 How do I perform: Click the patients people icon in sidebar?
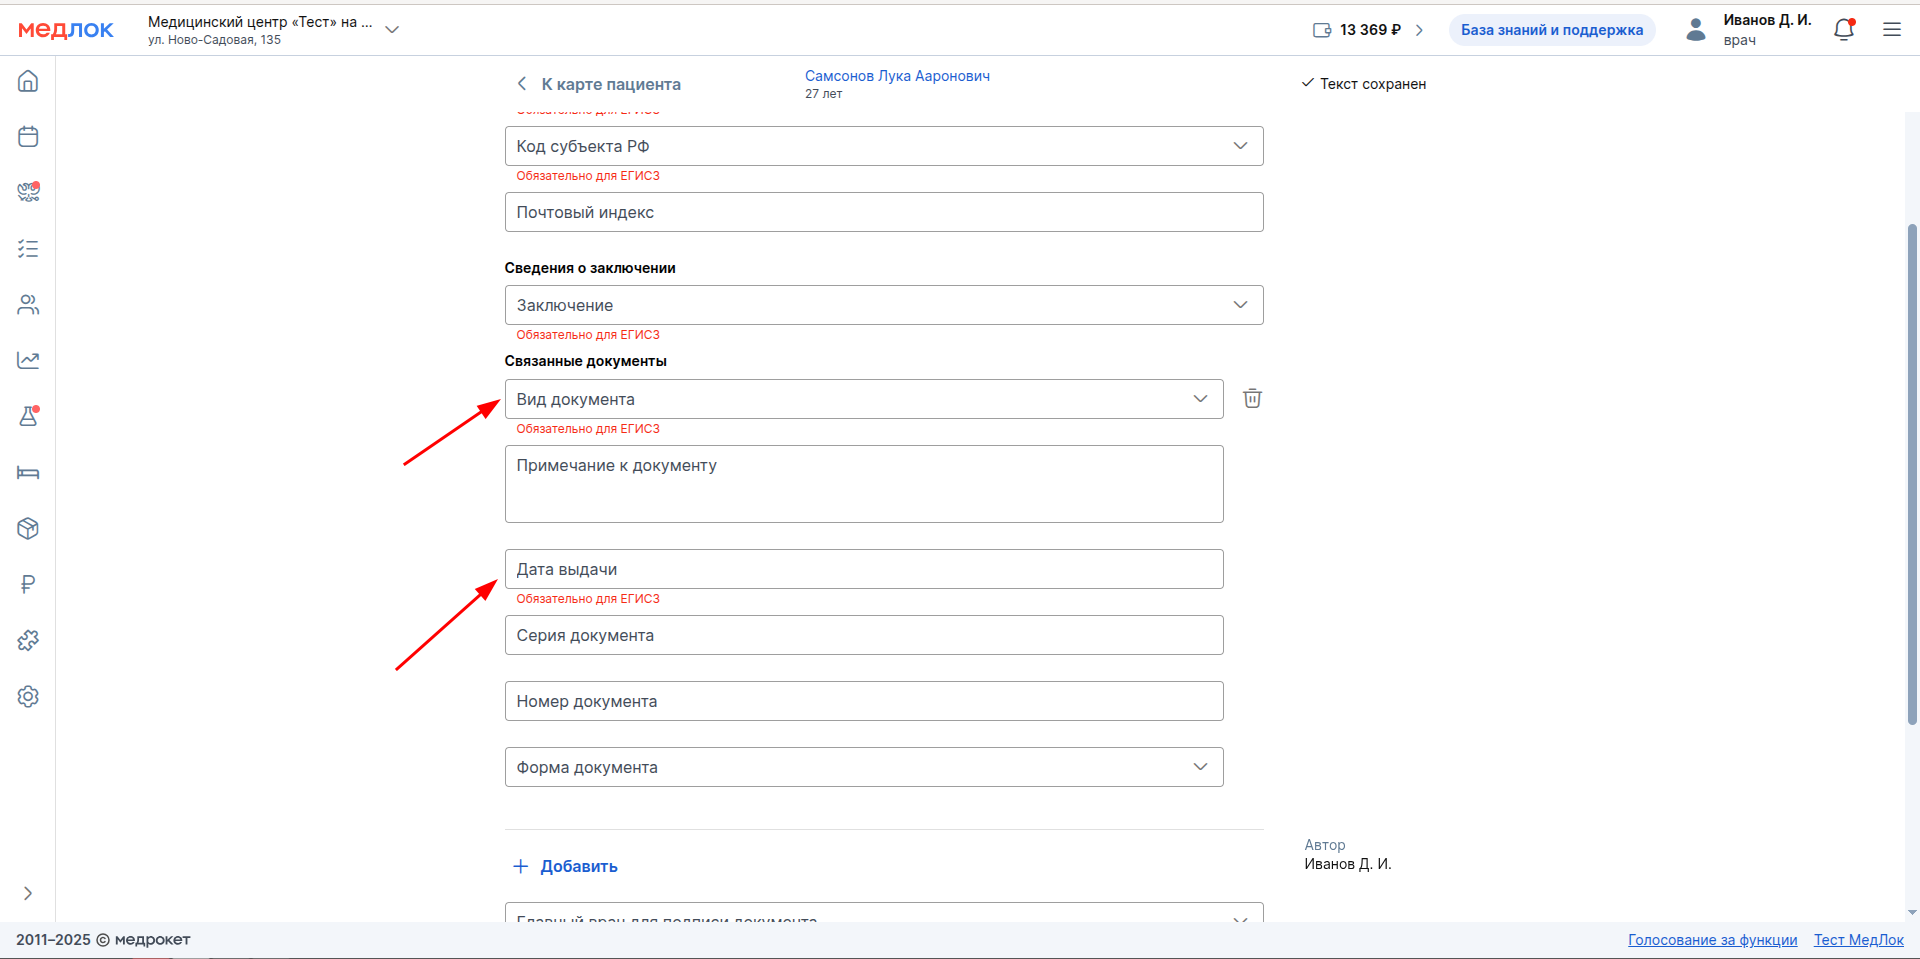(x=28, y=305)
